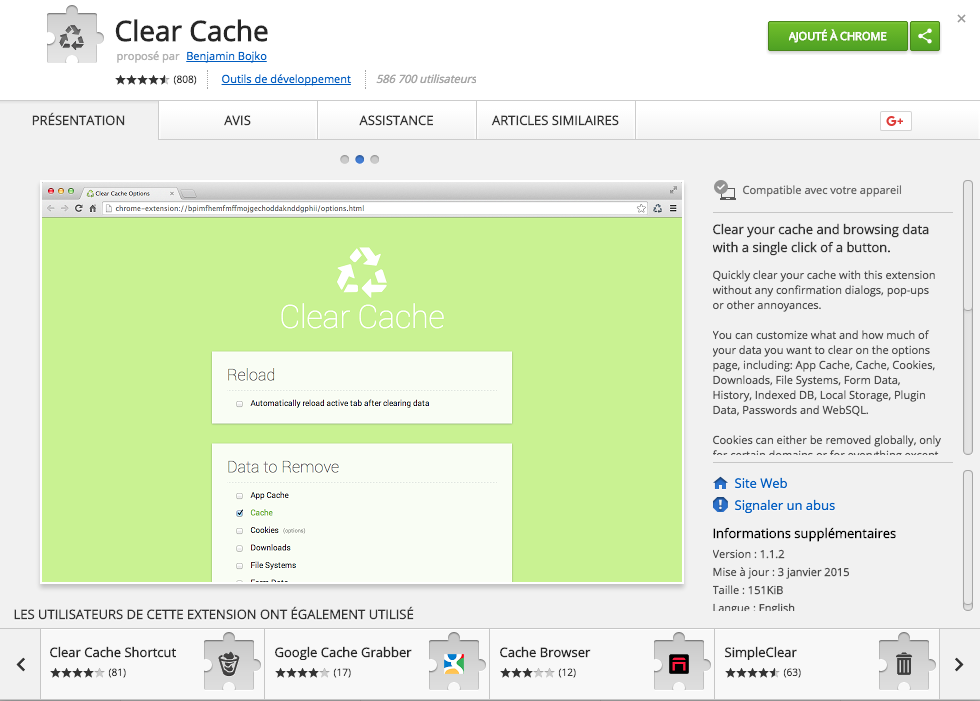Viewport: 980px width, 701px height.
Task: Switch to the AVIS tab
Action: click(238, 121)
